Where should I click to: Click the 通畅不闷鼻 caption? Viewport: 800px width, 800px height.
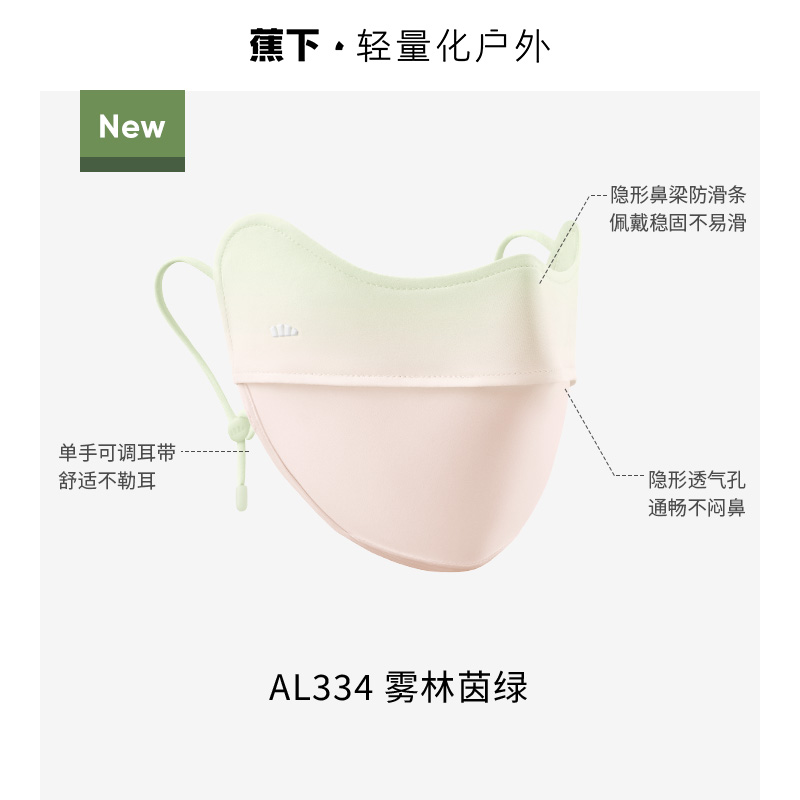(x=697, y=508)
